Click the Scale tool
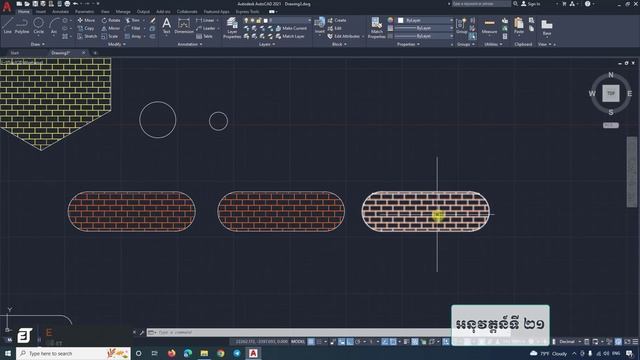Screen dimensions: 640x360 [x=110, y=36]
